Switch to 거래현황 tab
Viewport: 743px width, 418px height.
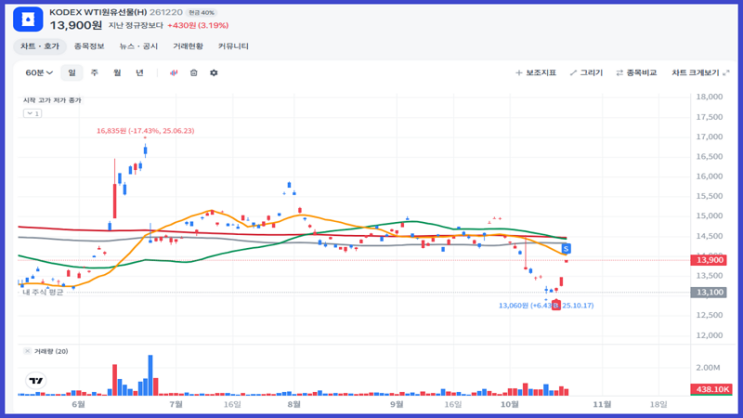[188, 46]
